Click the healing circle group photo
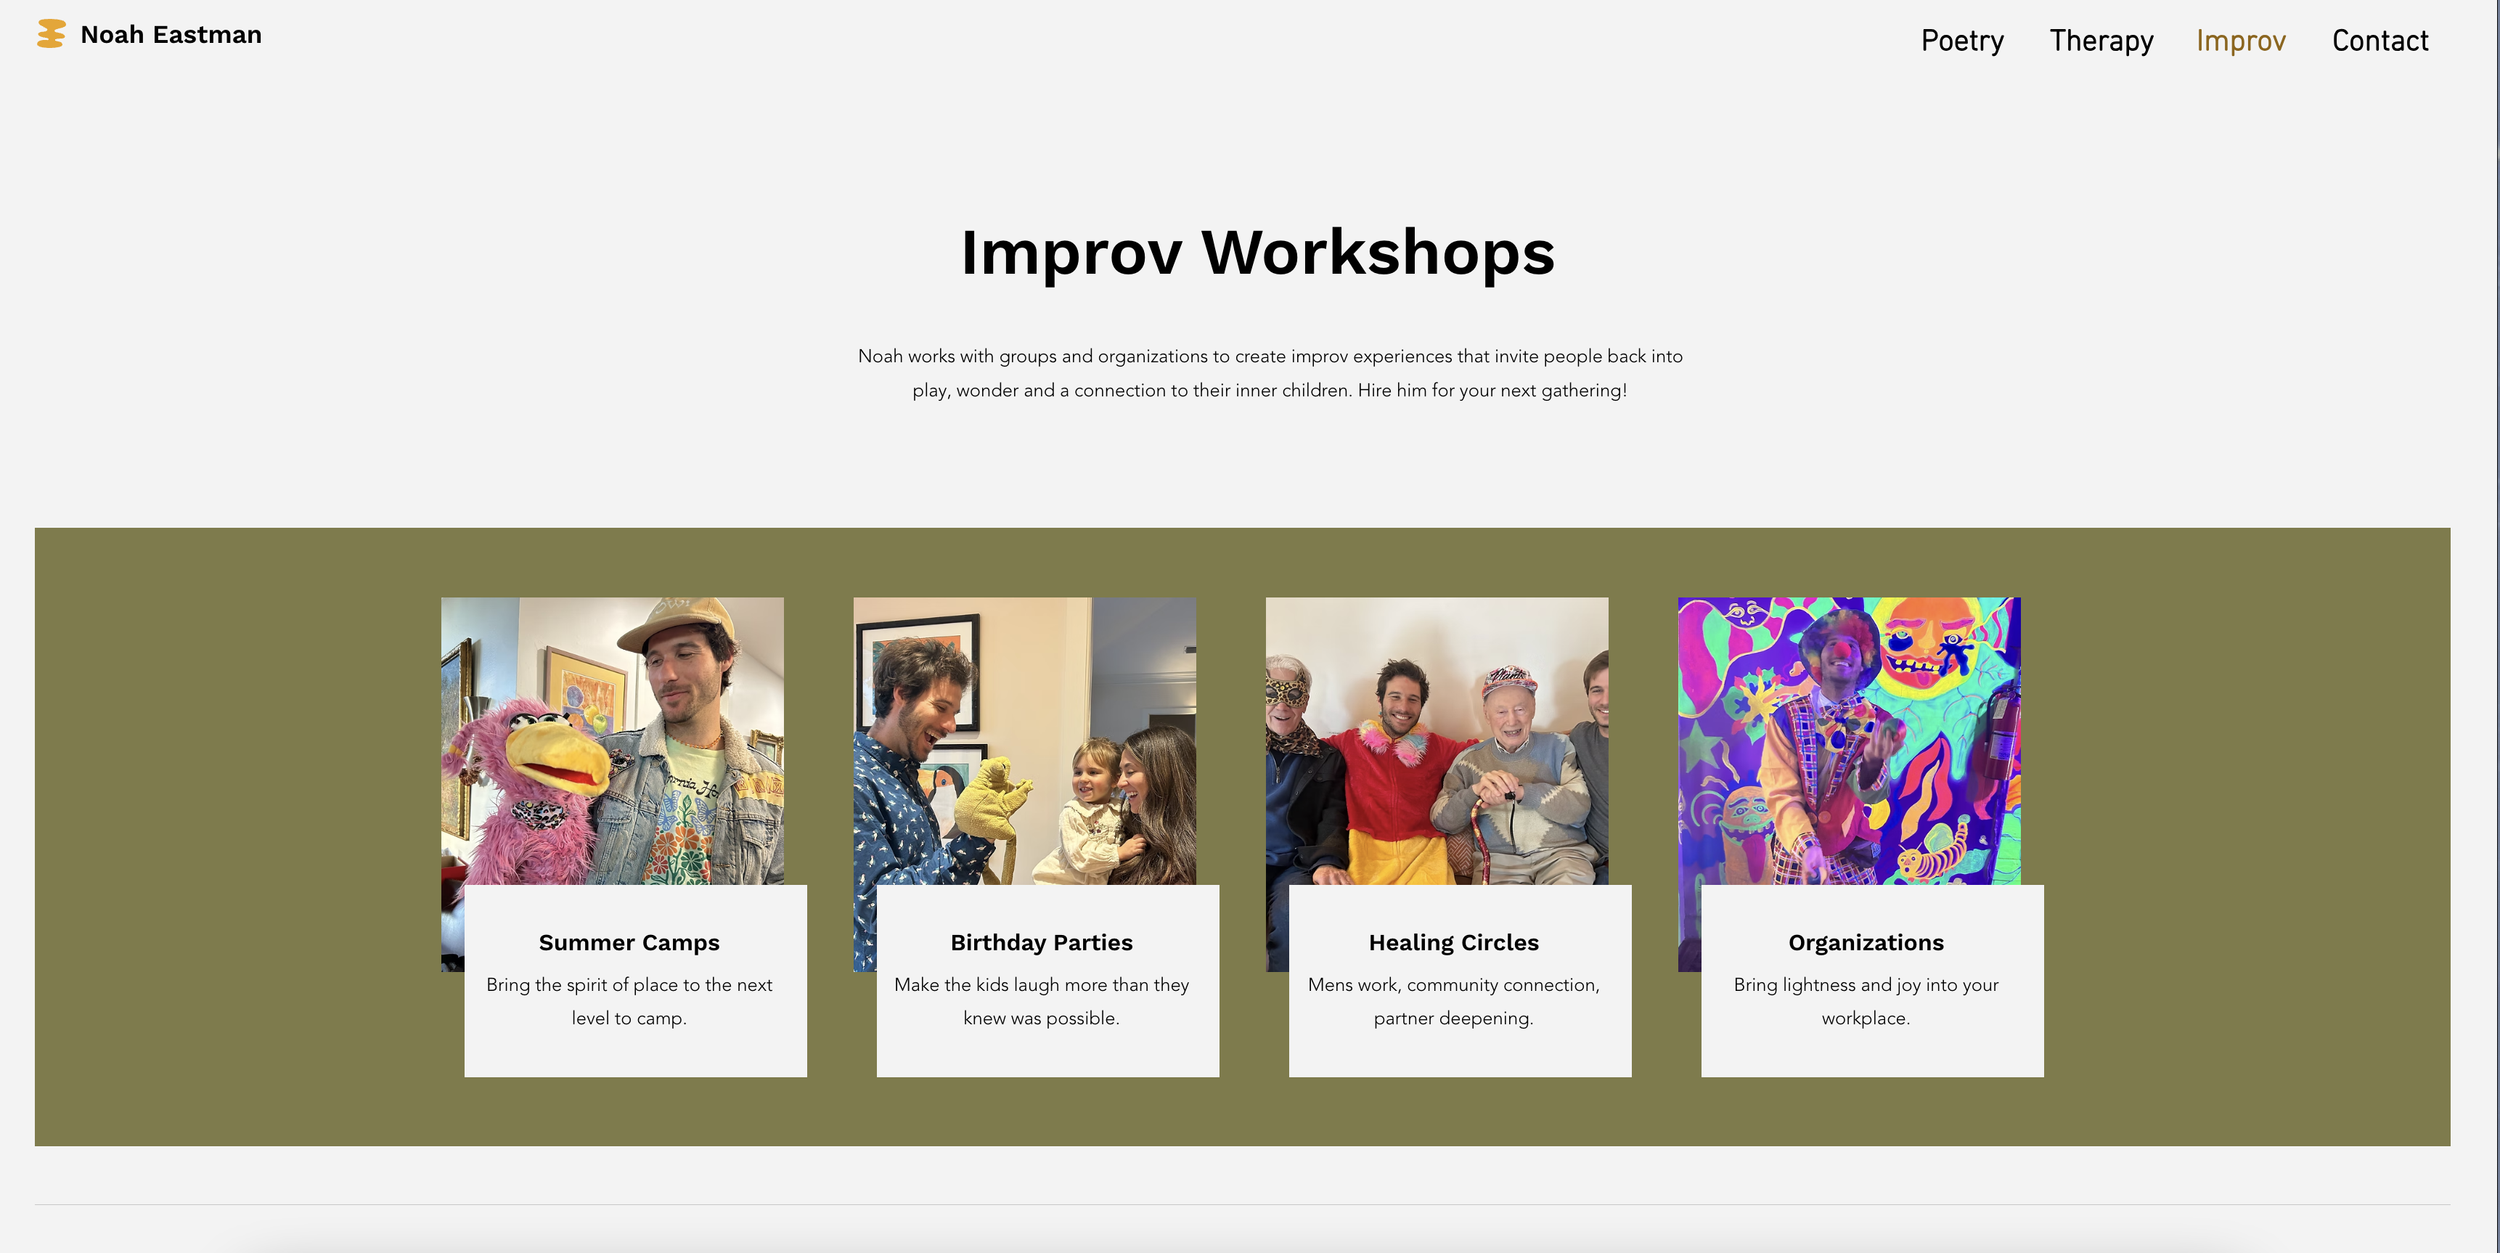This screenshot has width=2500, height=1253. (1436, 740)
